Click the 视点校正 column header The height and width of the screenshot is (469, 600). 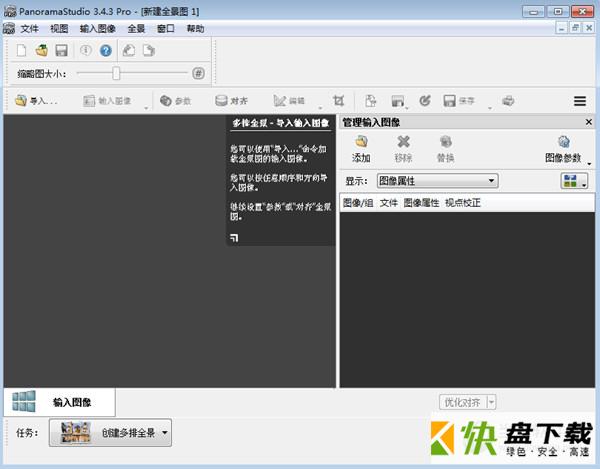pos(462,203)
